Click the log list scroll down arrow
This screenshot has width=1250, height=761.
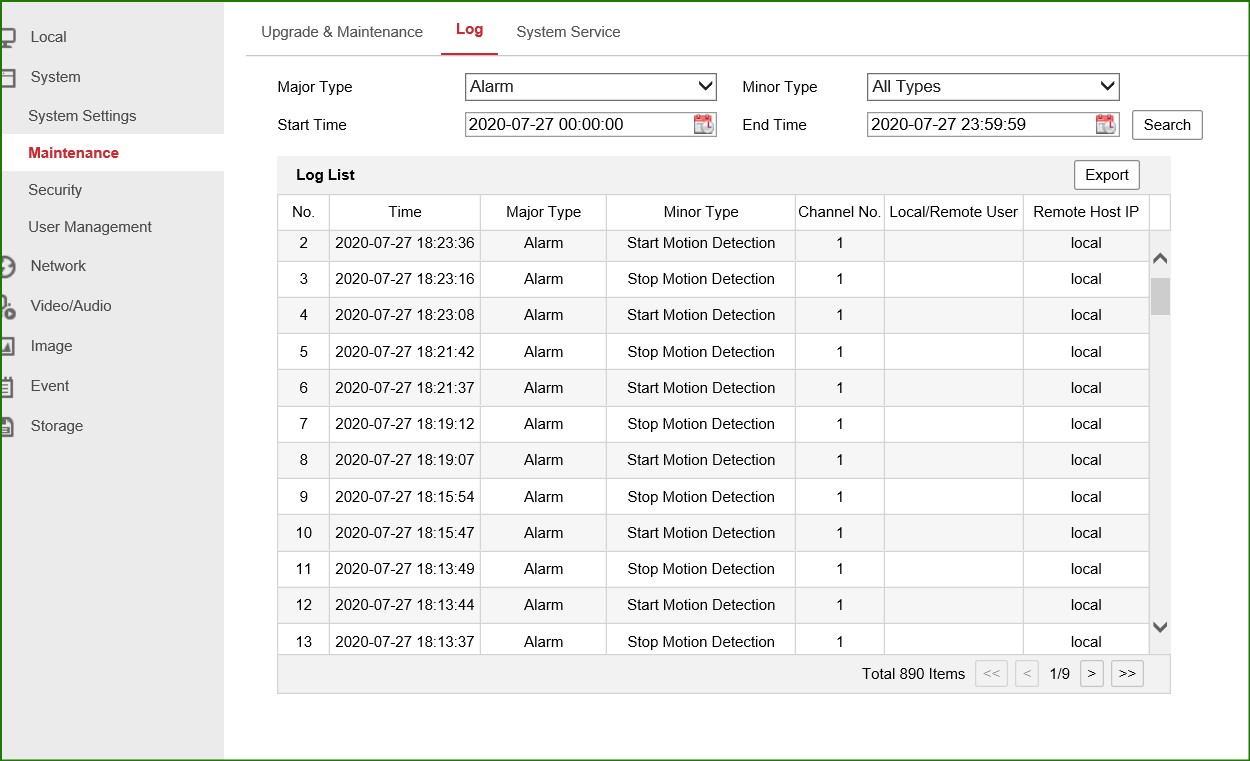(x=1160, y=627)
